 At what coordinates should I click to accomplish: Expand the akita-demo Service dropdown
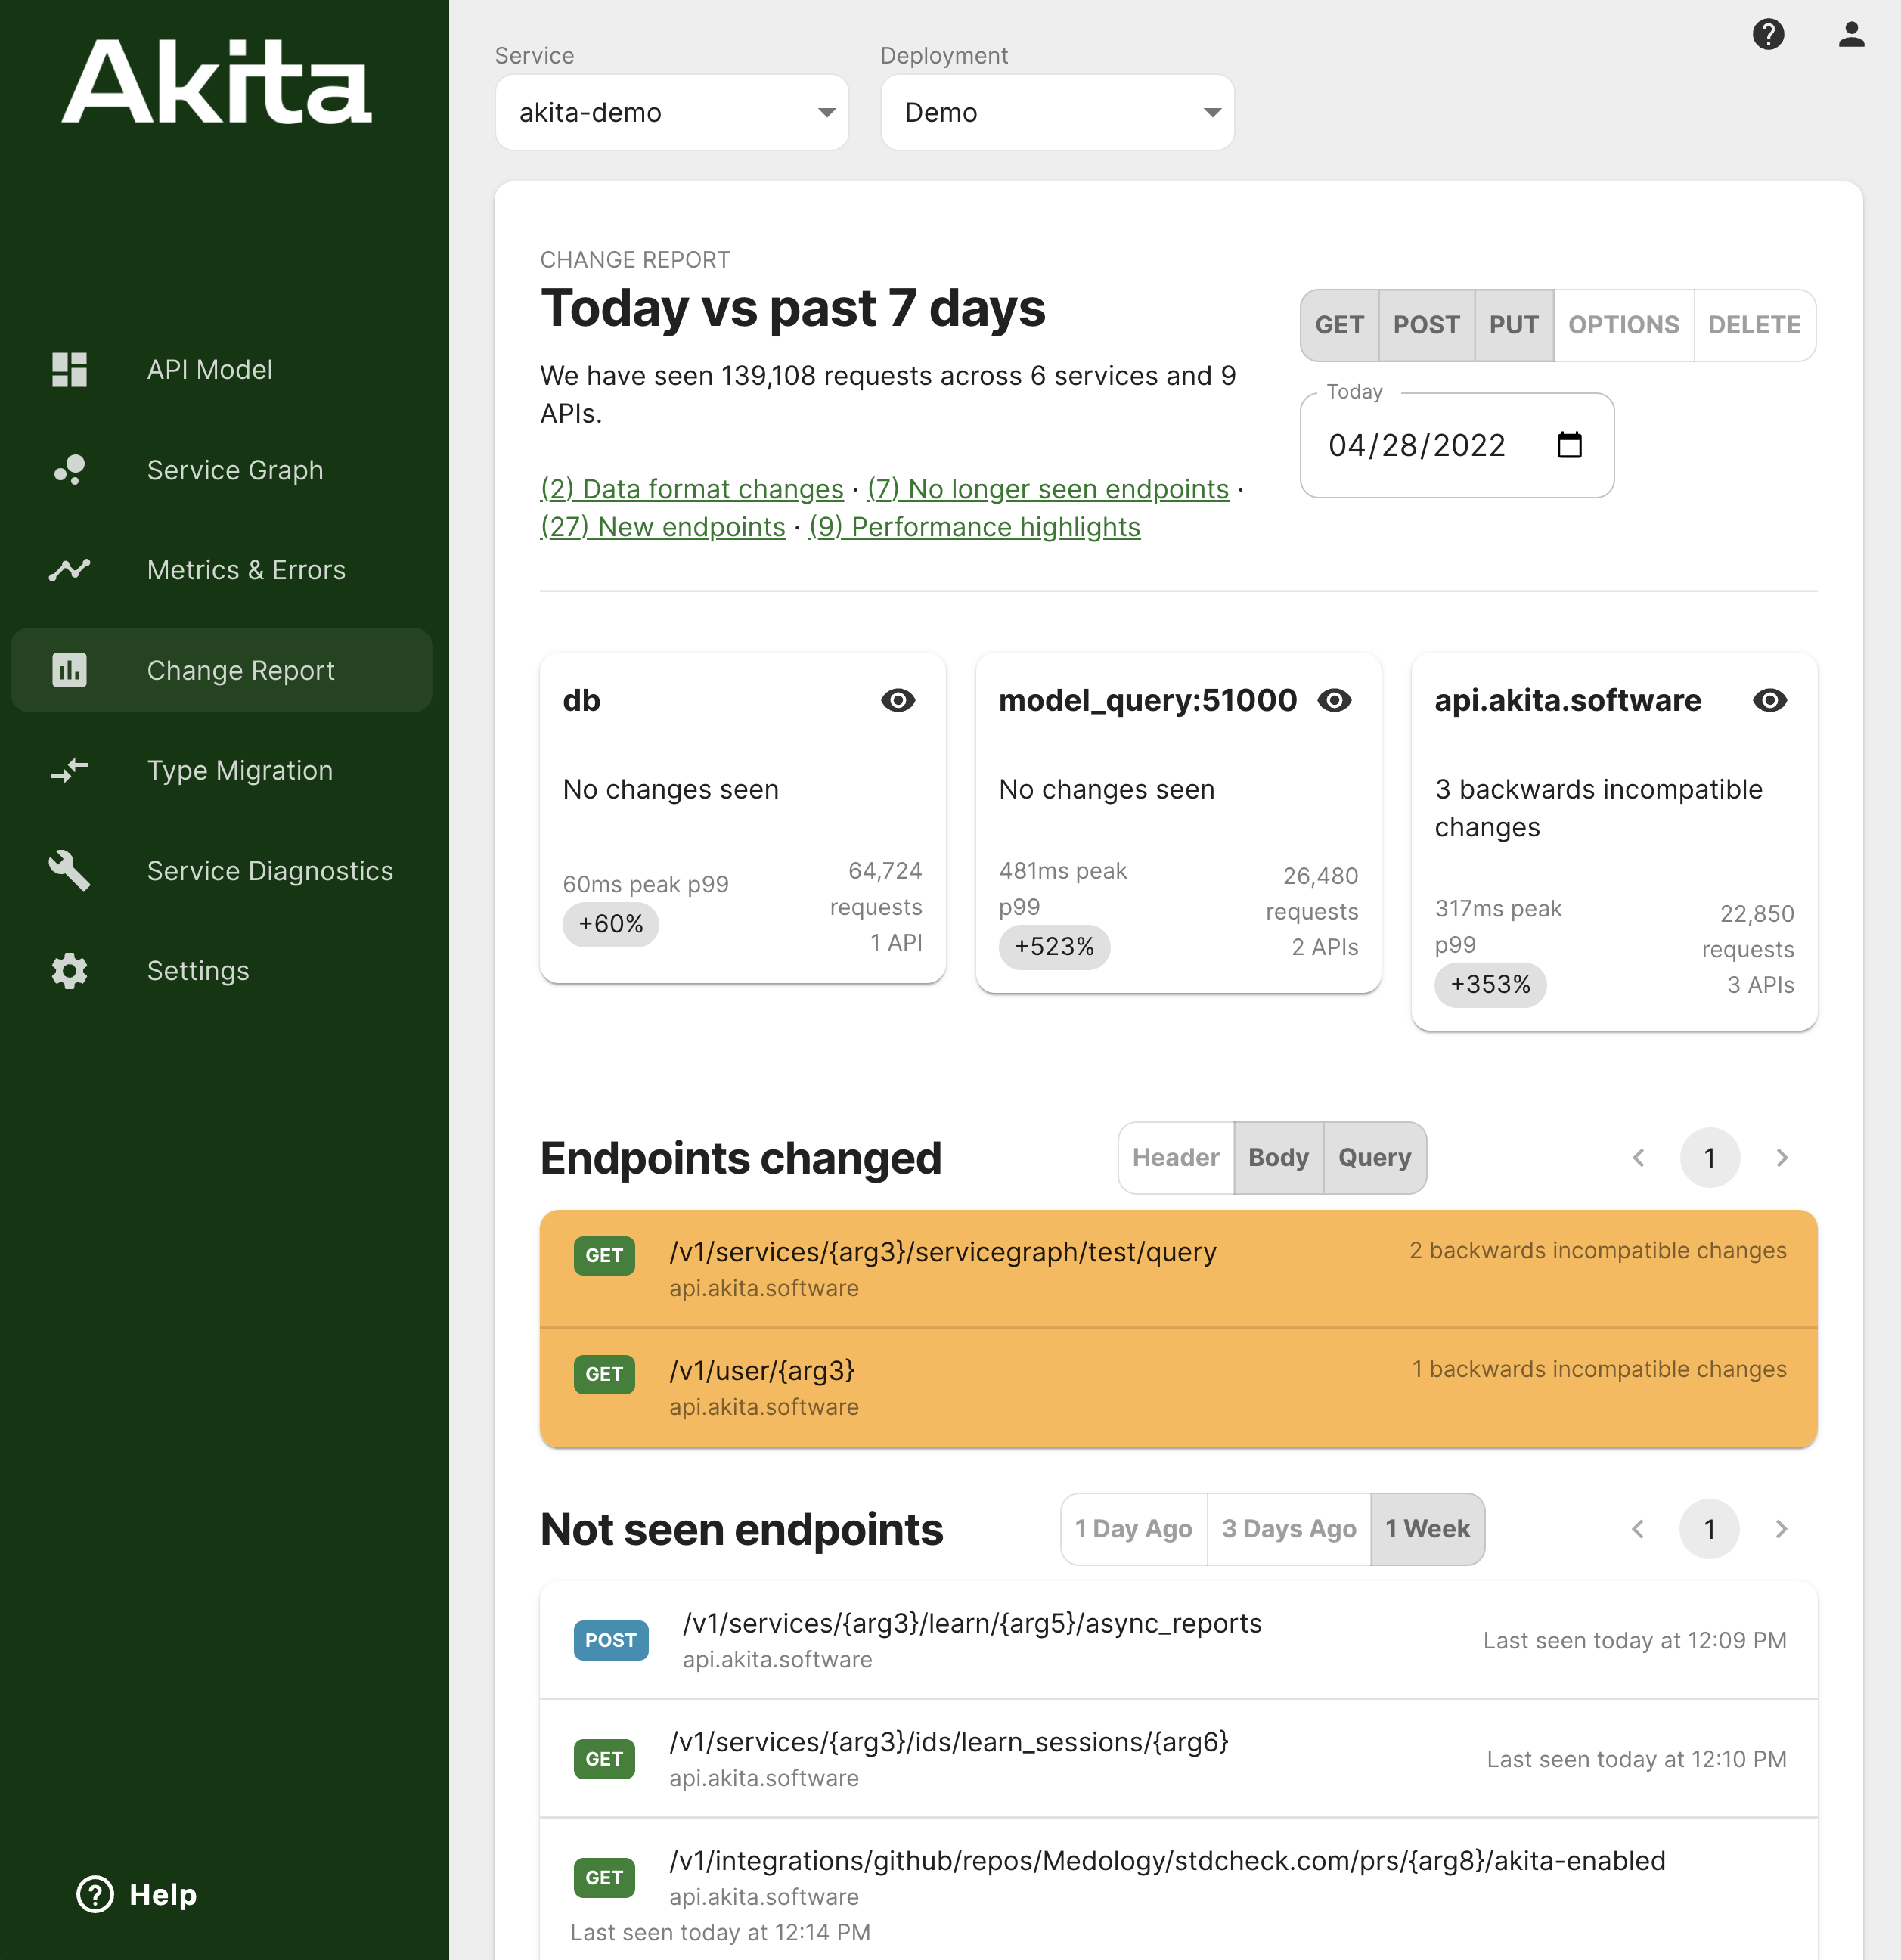(x=671, y=112)
